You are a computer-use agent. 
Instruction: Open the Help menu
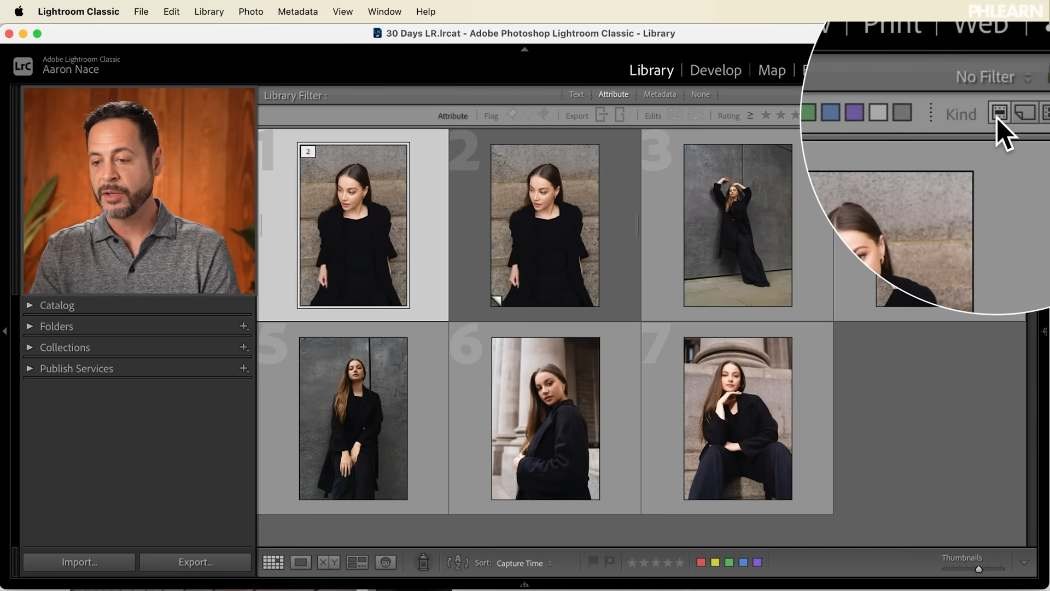426,11
